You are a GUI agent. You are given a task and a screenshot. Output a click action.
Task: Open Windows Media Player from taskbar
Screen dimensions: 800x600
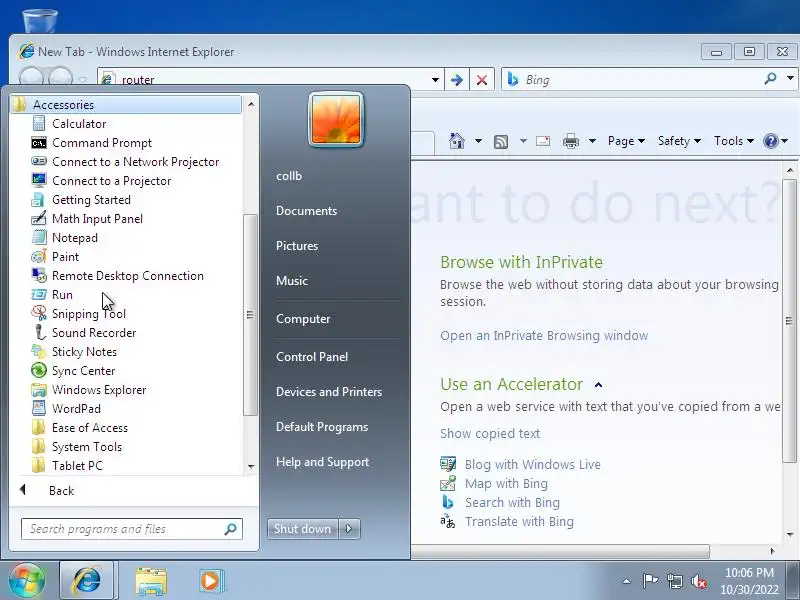tap(210, 581)
